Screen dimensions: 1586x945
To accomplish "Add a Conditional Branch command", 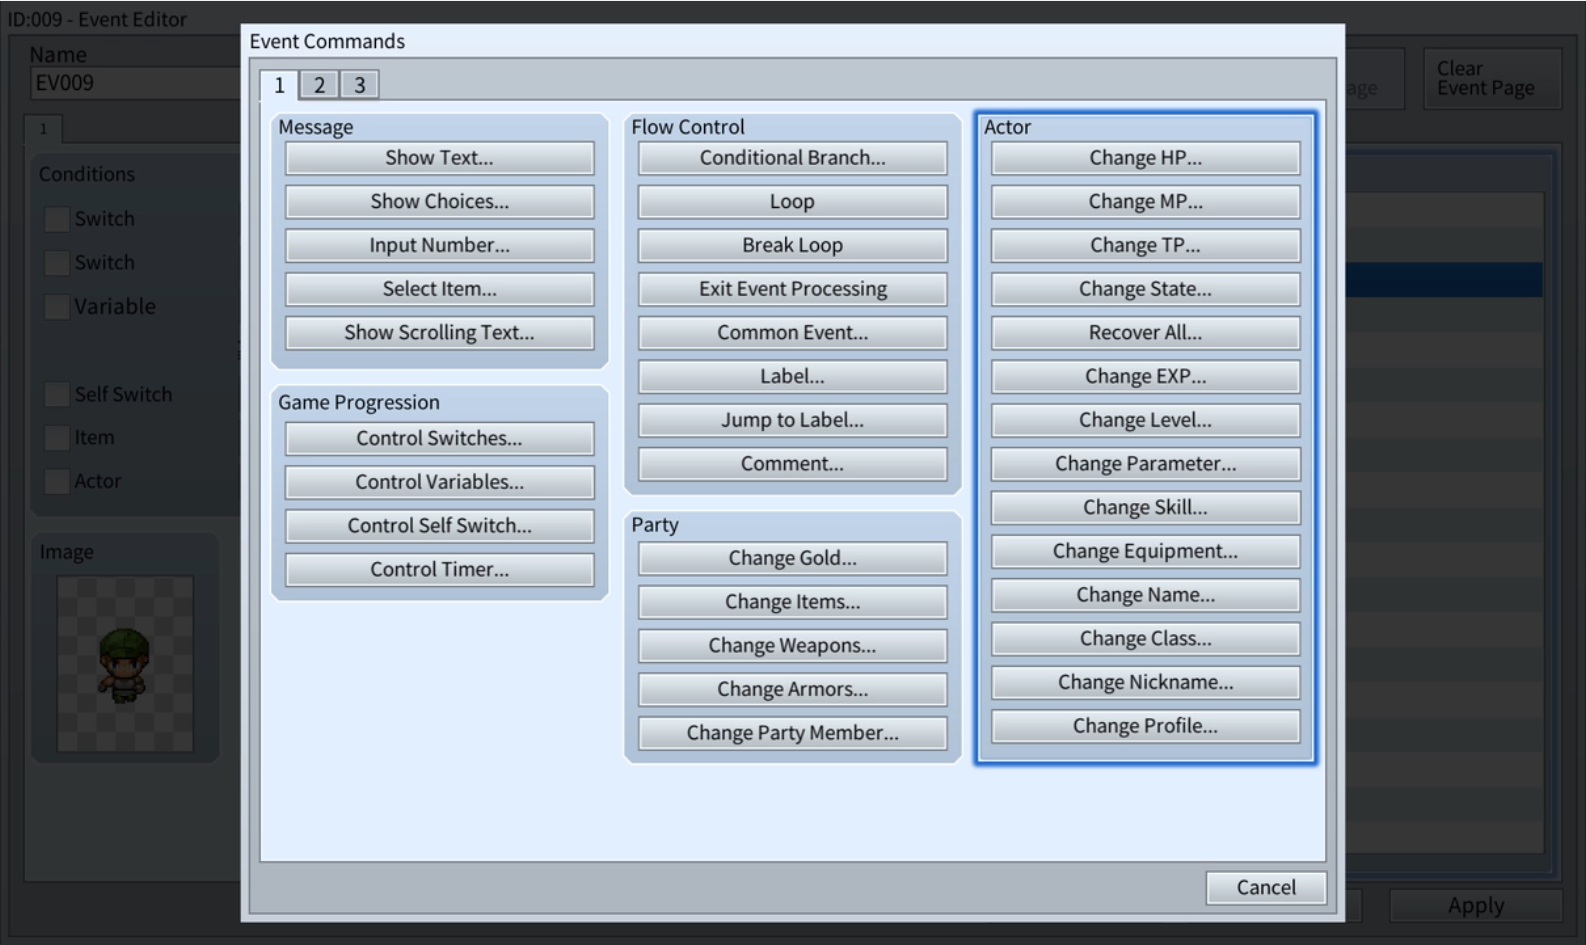I will [792, 158].
